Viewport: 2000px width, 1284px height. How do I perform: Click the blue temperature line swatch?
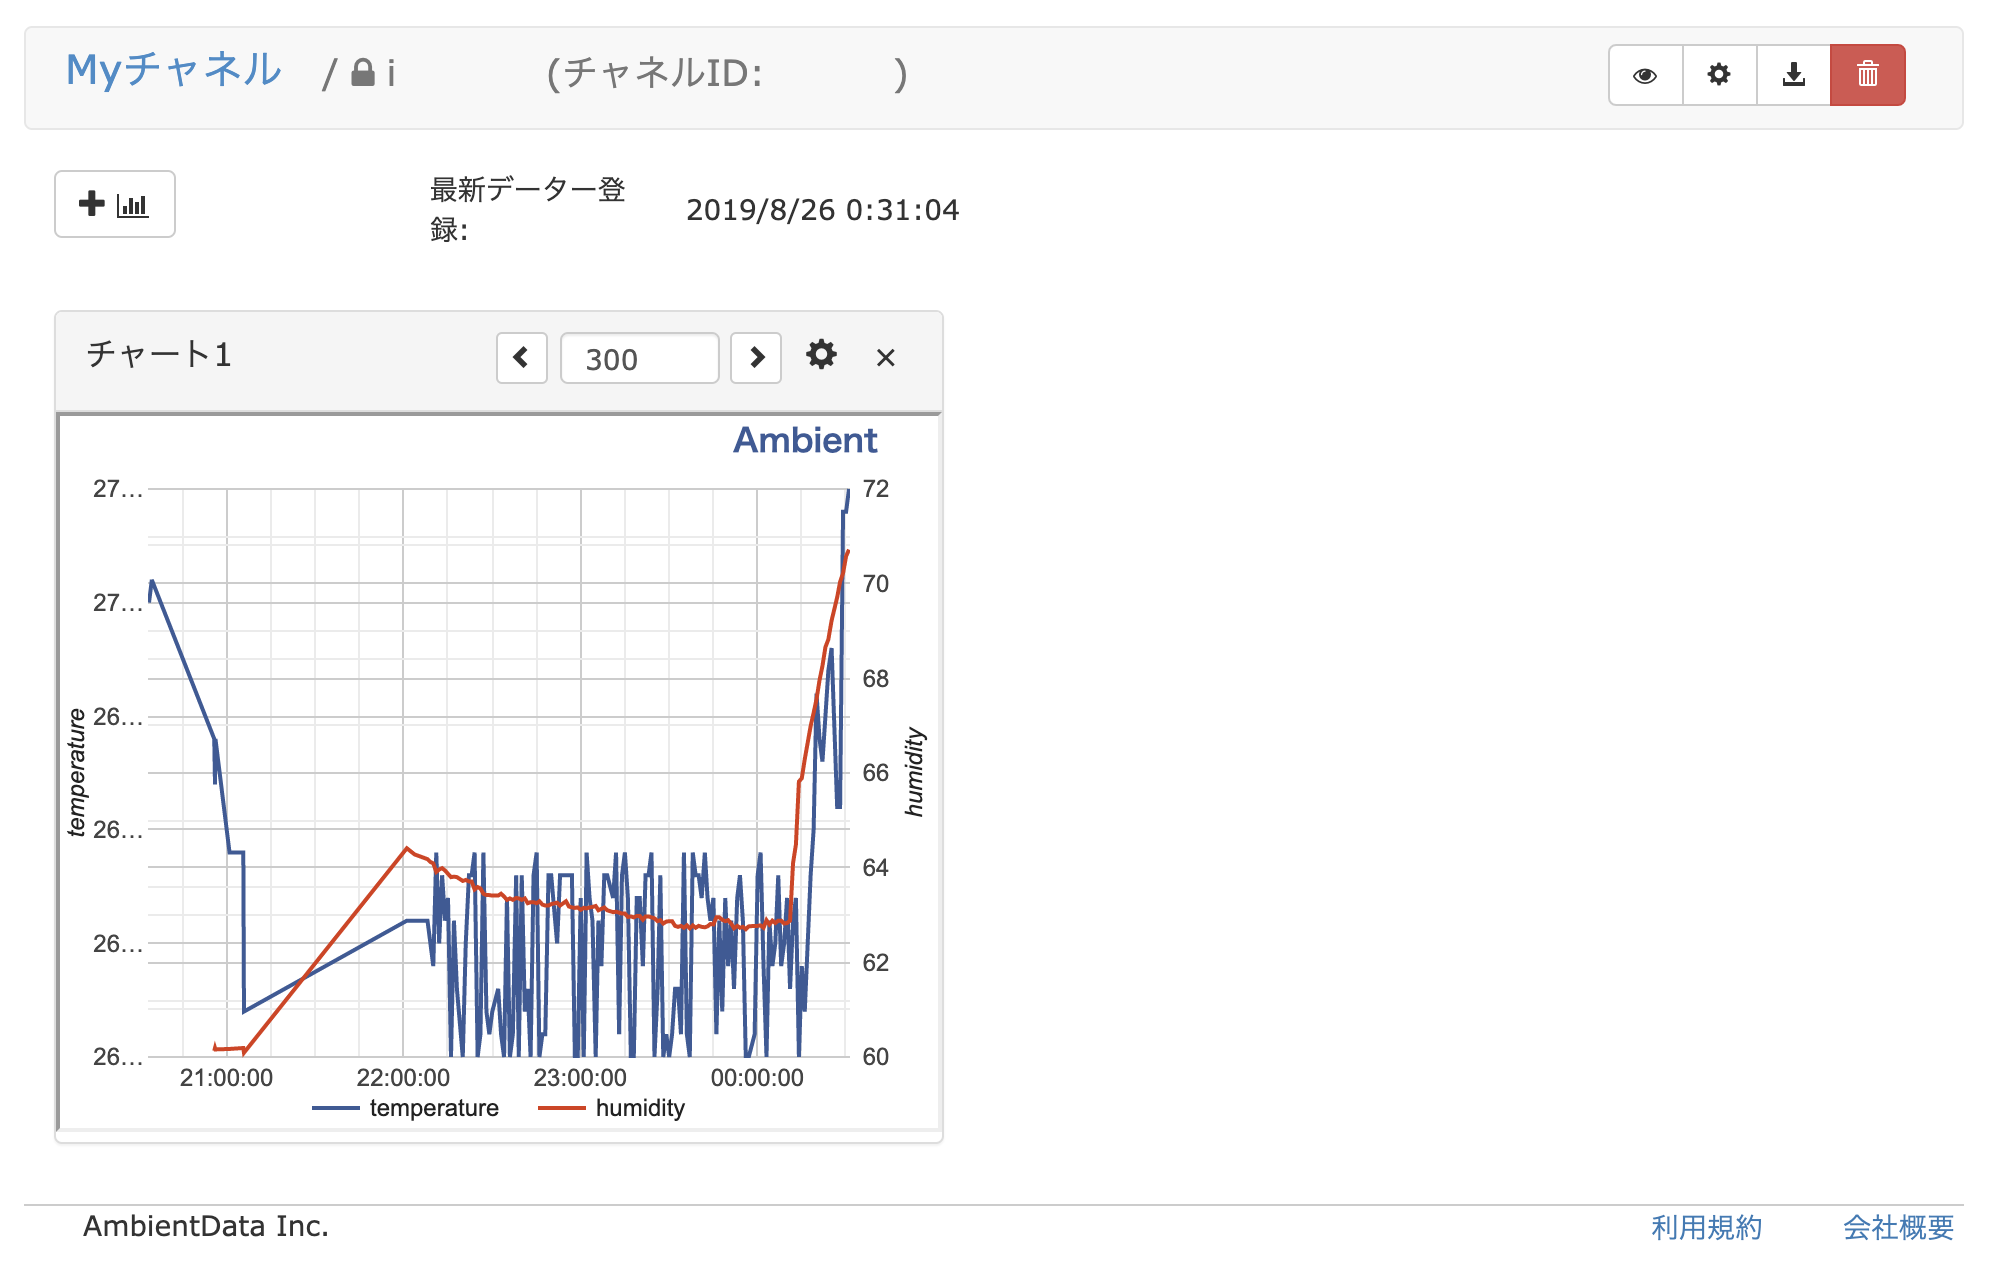click(336, 1108)
